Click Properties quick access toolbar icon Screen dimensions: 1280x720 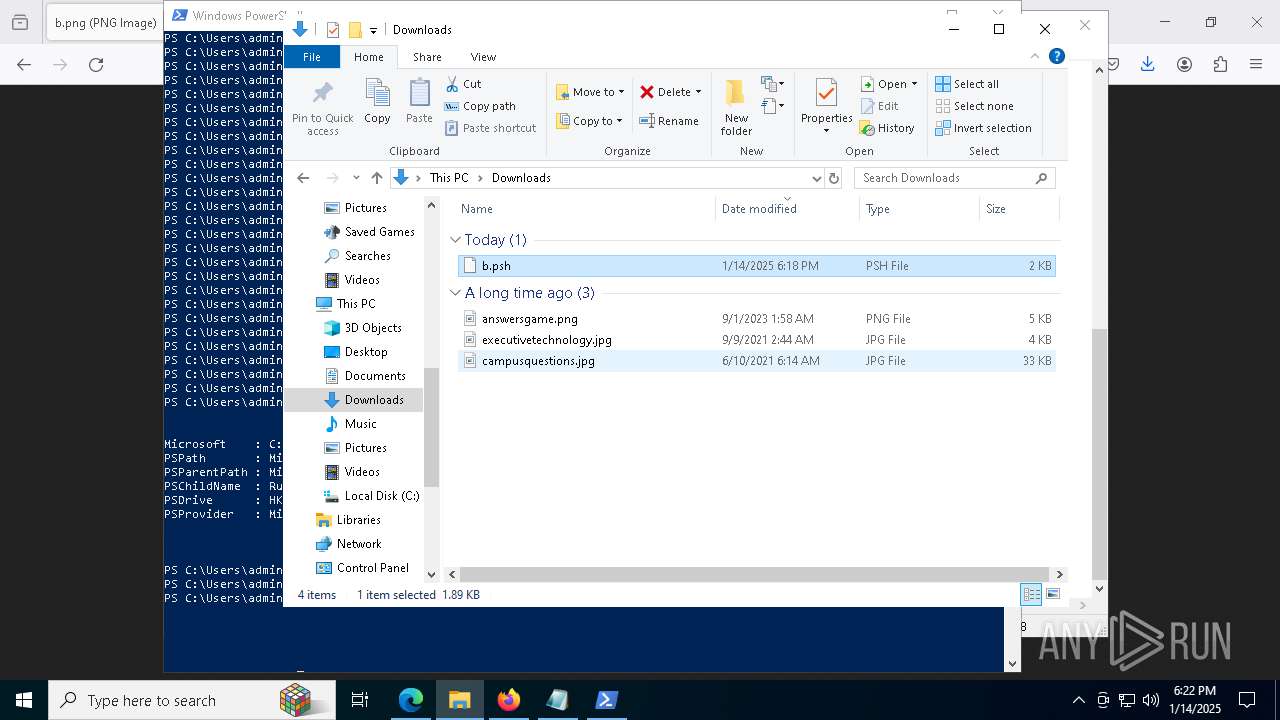333,30
